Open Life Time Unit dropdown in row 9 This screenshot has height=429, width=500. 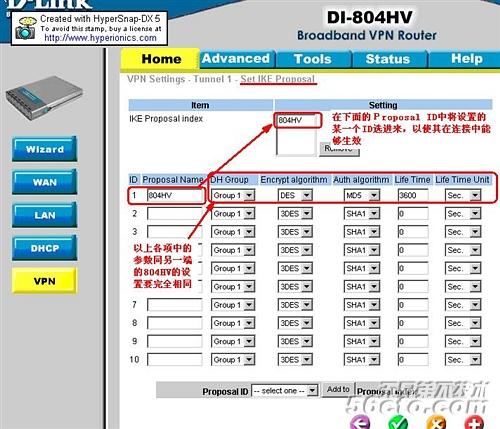point(463,341)
